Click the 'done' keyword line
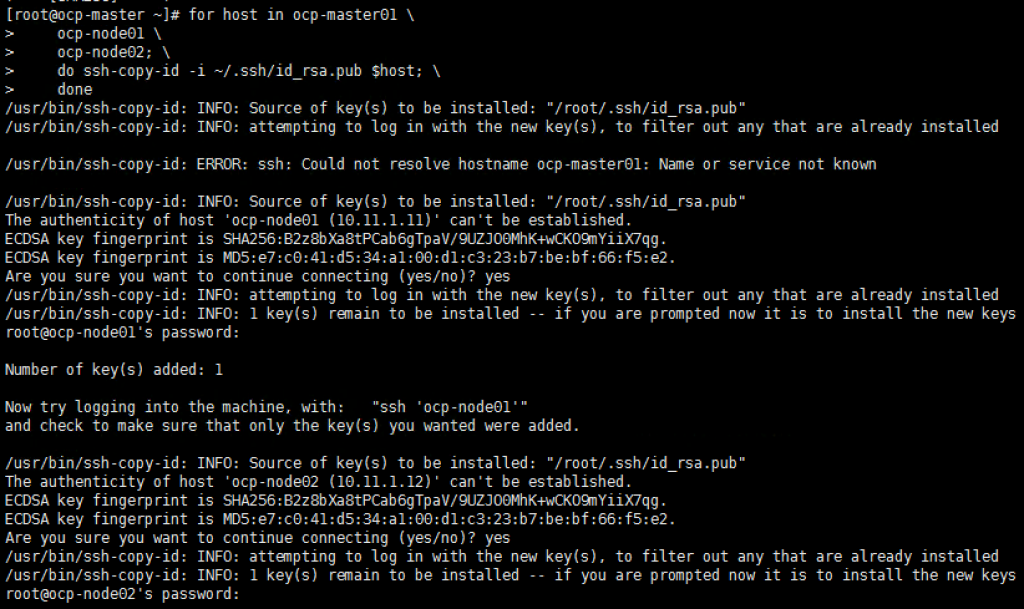1024x609 pixels. point(74,89)
